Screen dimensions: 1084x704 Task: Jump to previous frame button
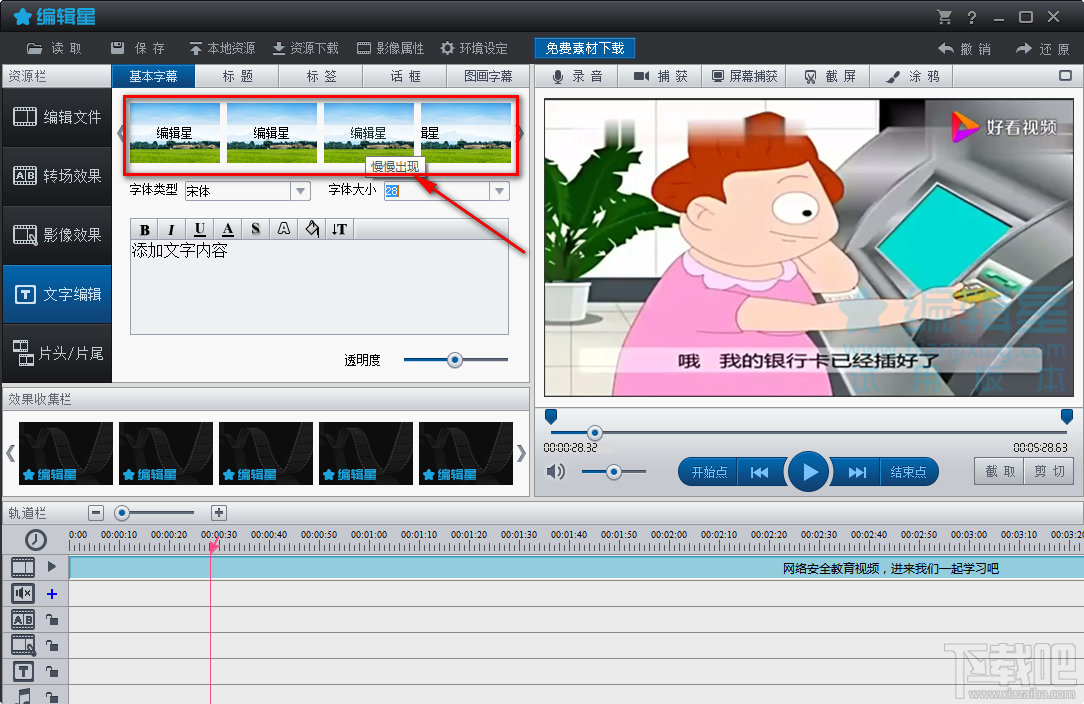[760, 472]
